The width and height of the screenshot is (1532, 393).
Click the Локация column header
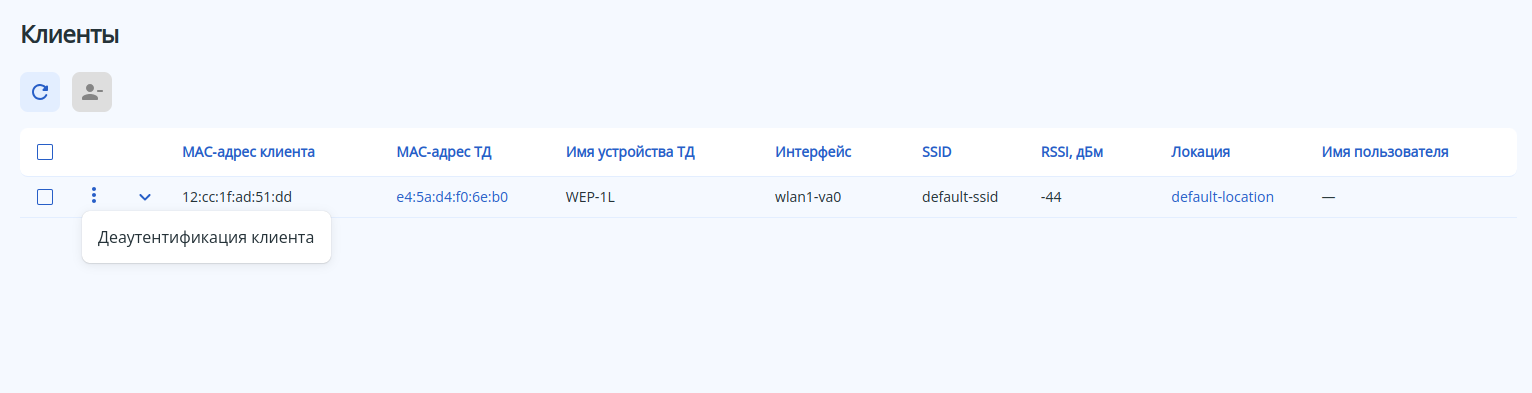1200,152
